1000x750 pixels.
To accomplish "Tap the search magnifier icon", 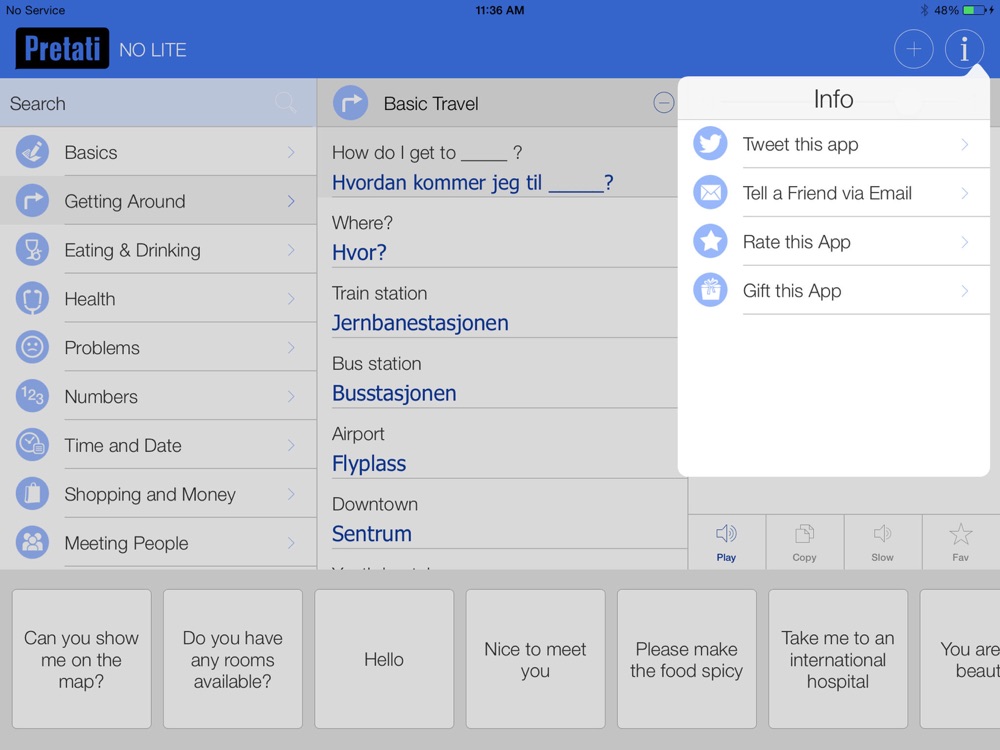I will pos(285,103).
